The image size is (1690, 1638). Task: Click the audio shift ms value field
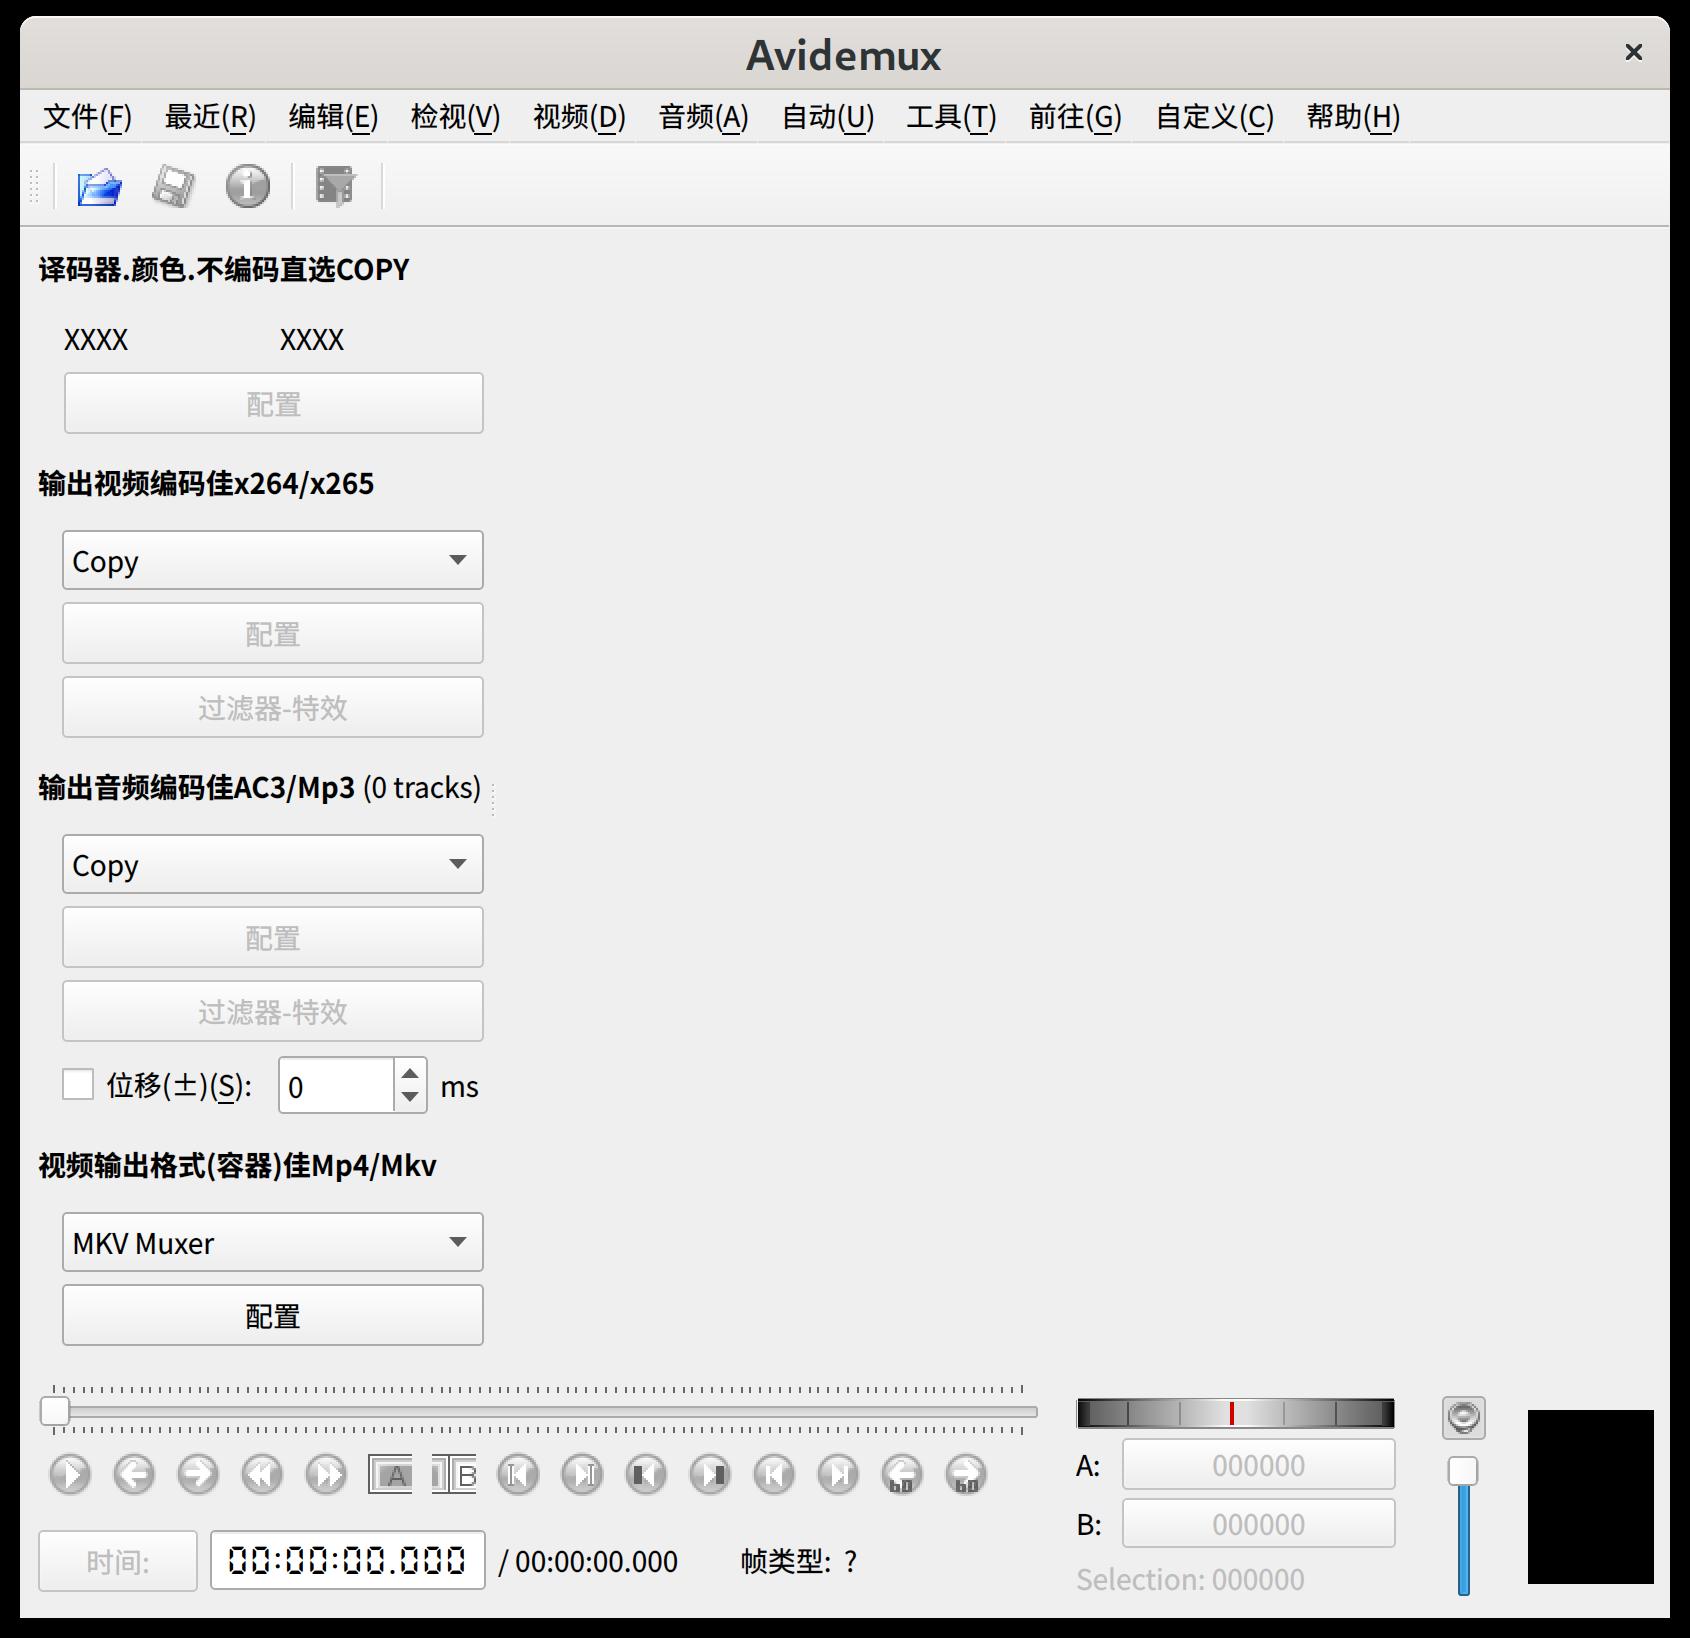pyautogui.click(x=336, y=1086)
